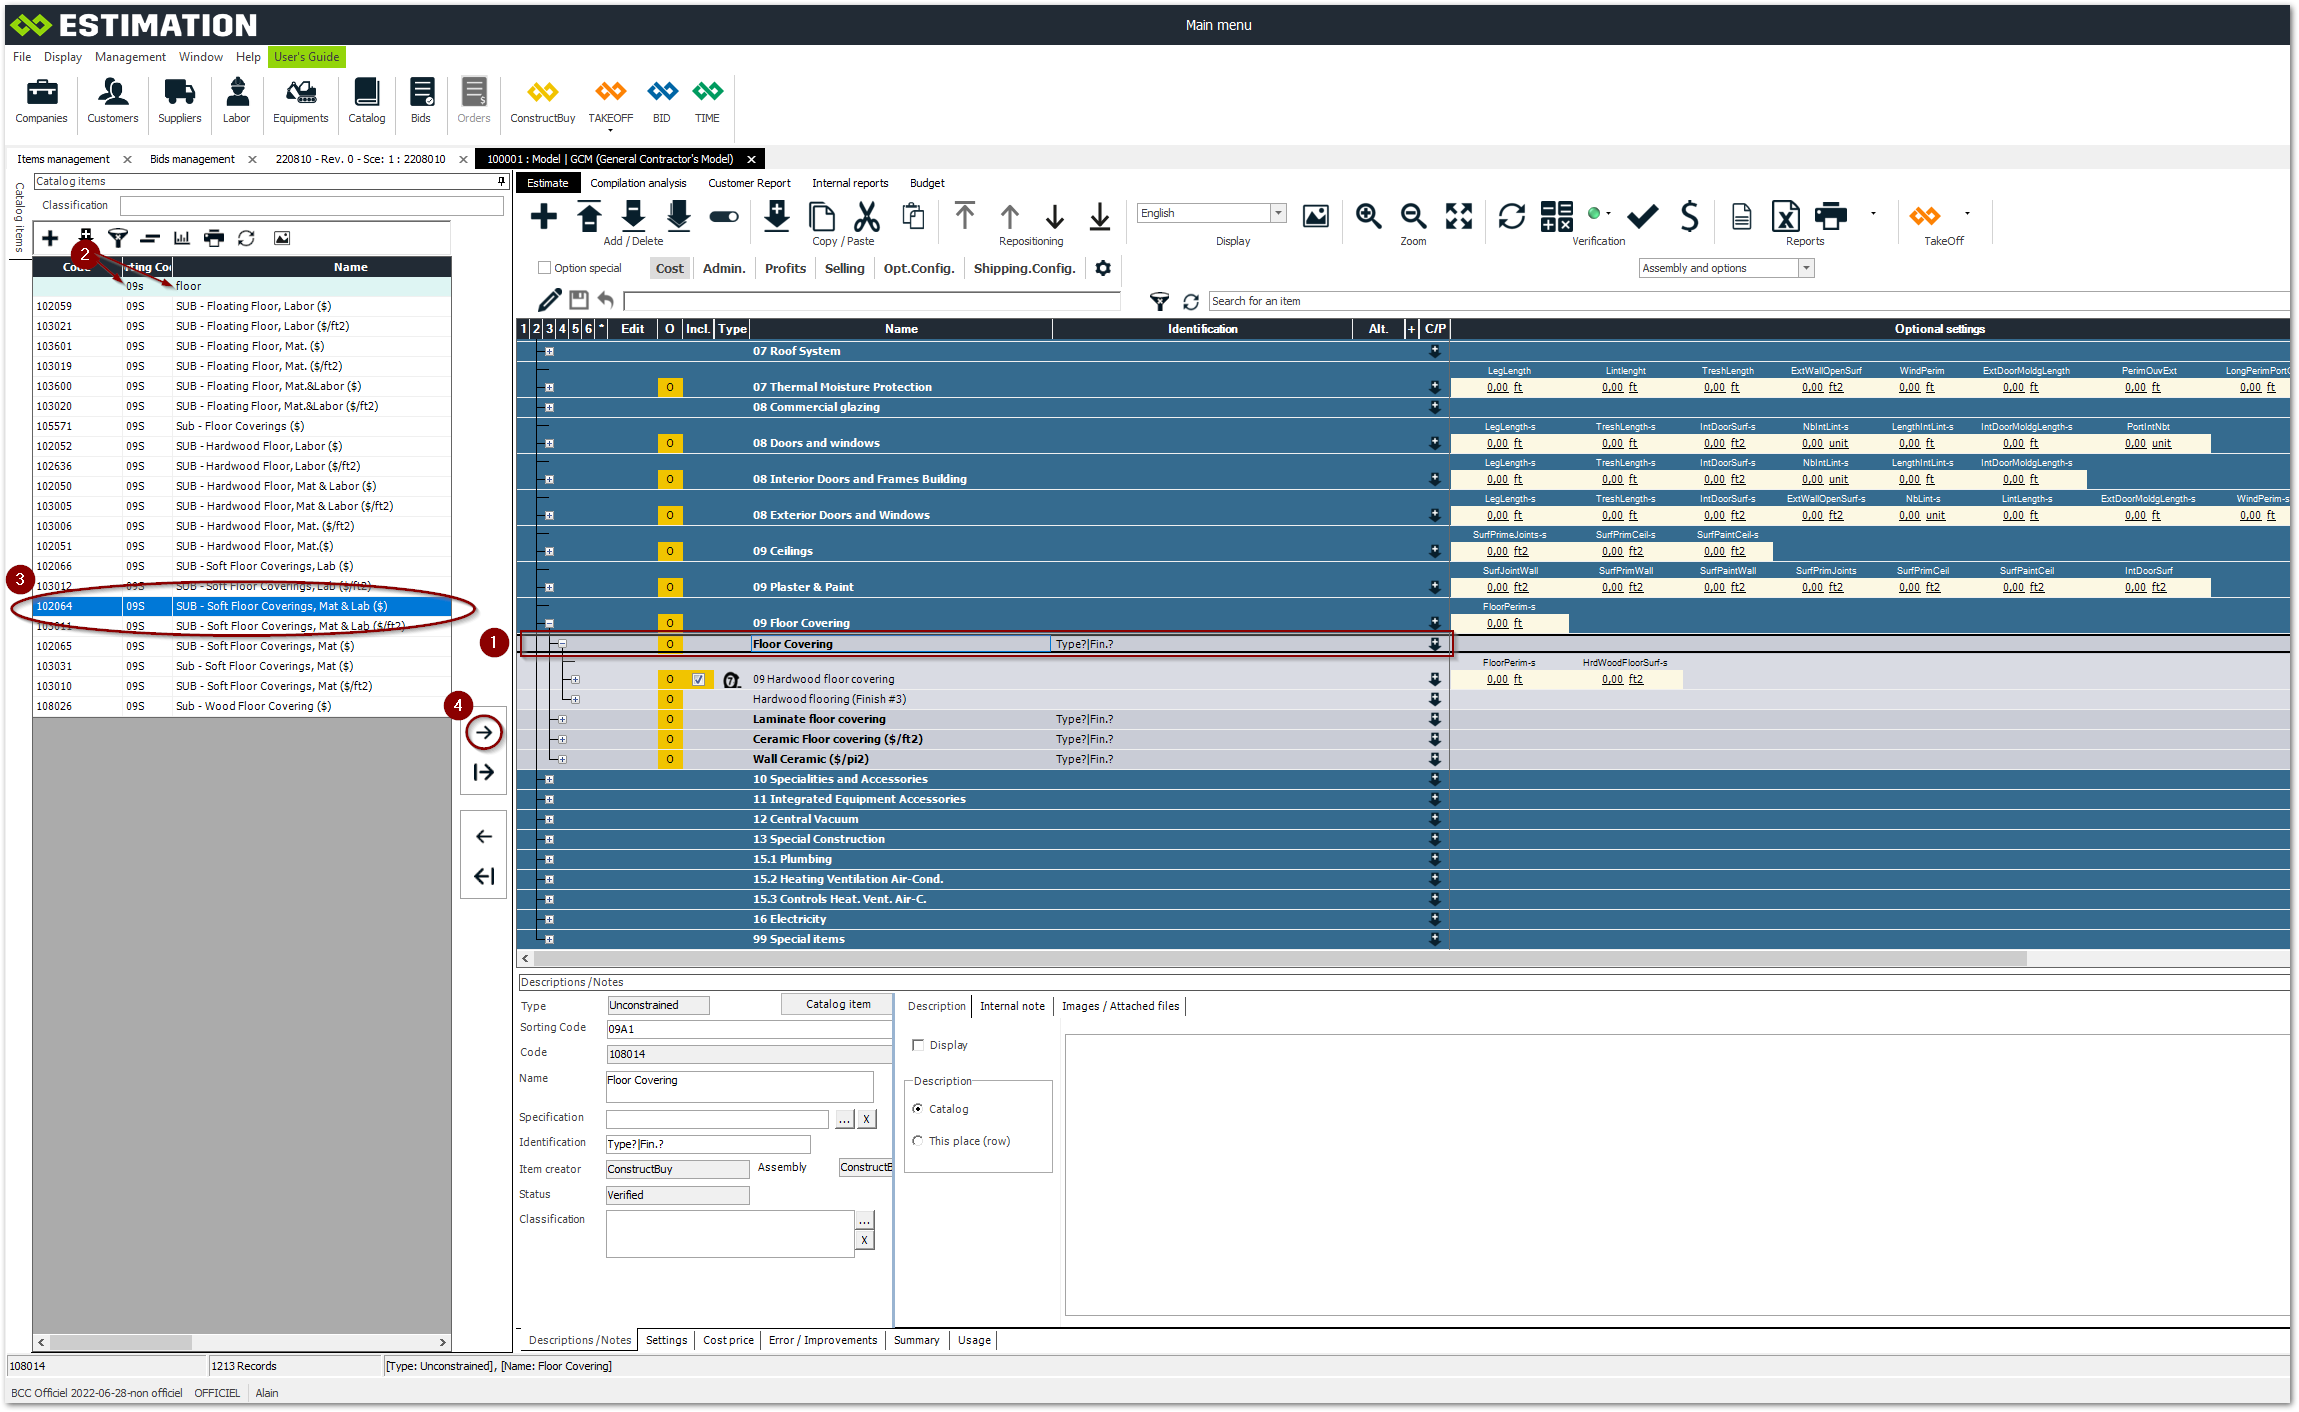Image resolution: width=2299 pixels, height=1412 pixels.
Task: Open the Assembly and options dropdown
Action: (1806, 268)
